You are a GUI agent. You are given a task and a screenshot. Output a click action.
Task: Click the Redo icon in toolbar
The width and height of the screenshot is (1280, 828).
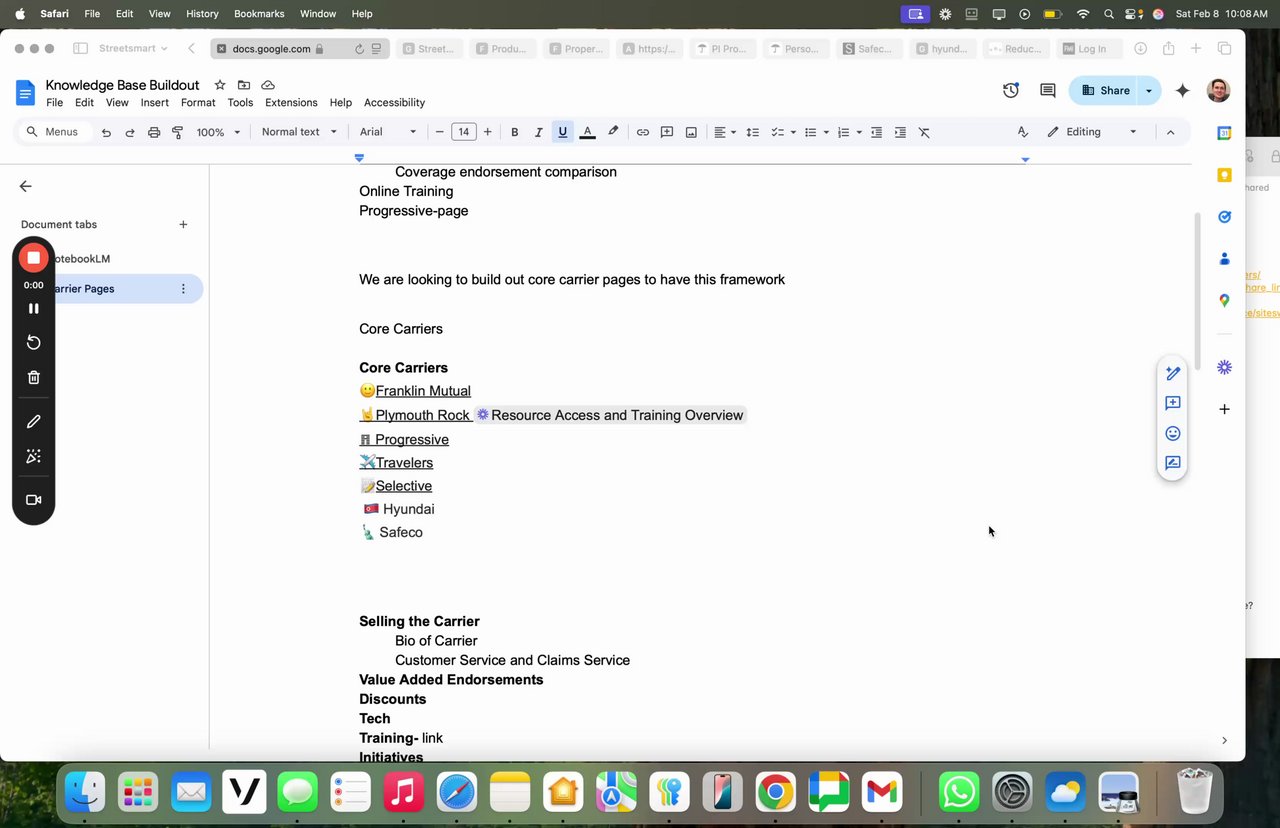pyautogui.click(x=130, y=132)
